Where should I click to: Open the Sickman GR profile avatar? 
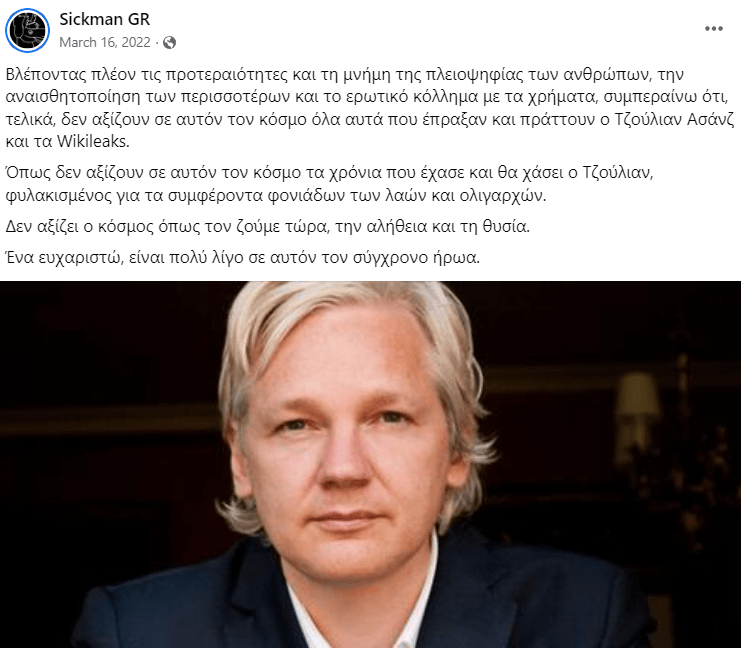(x=27, y=30)
